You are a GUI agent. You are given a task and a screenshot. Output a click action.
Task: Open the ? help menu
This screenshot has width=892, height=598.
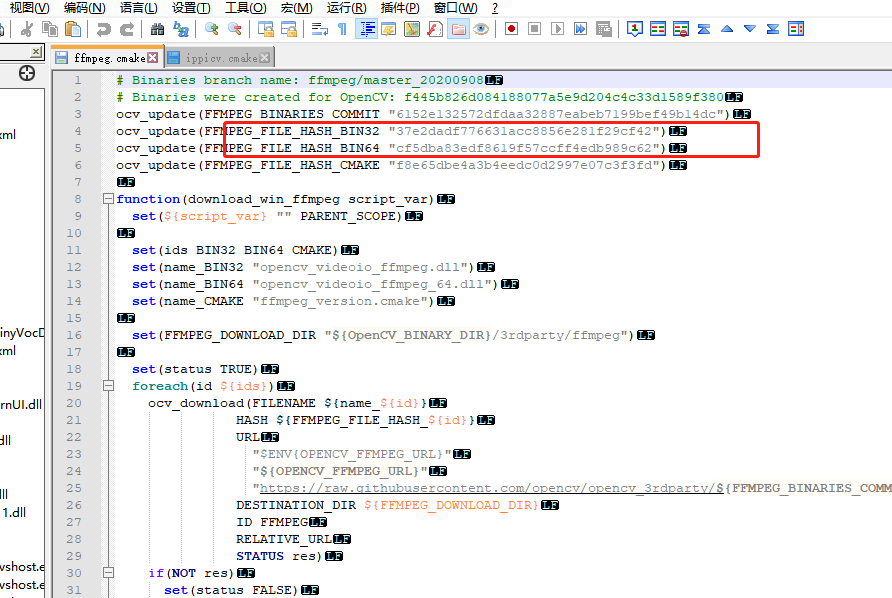point(495,8)
